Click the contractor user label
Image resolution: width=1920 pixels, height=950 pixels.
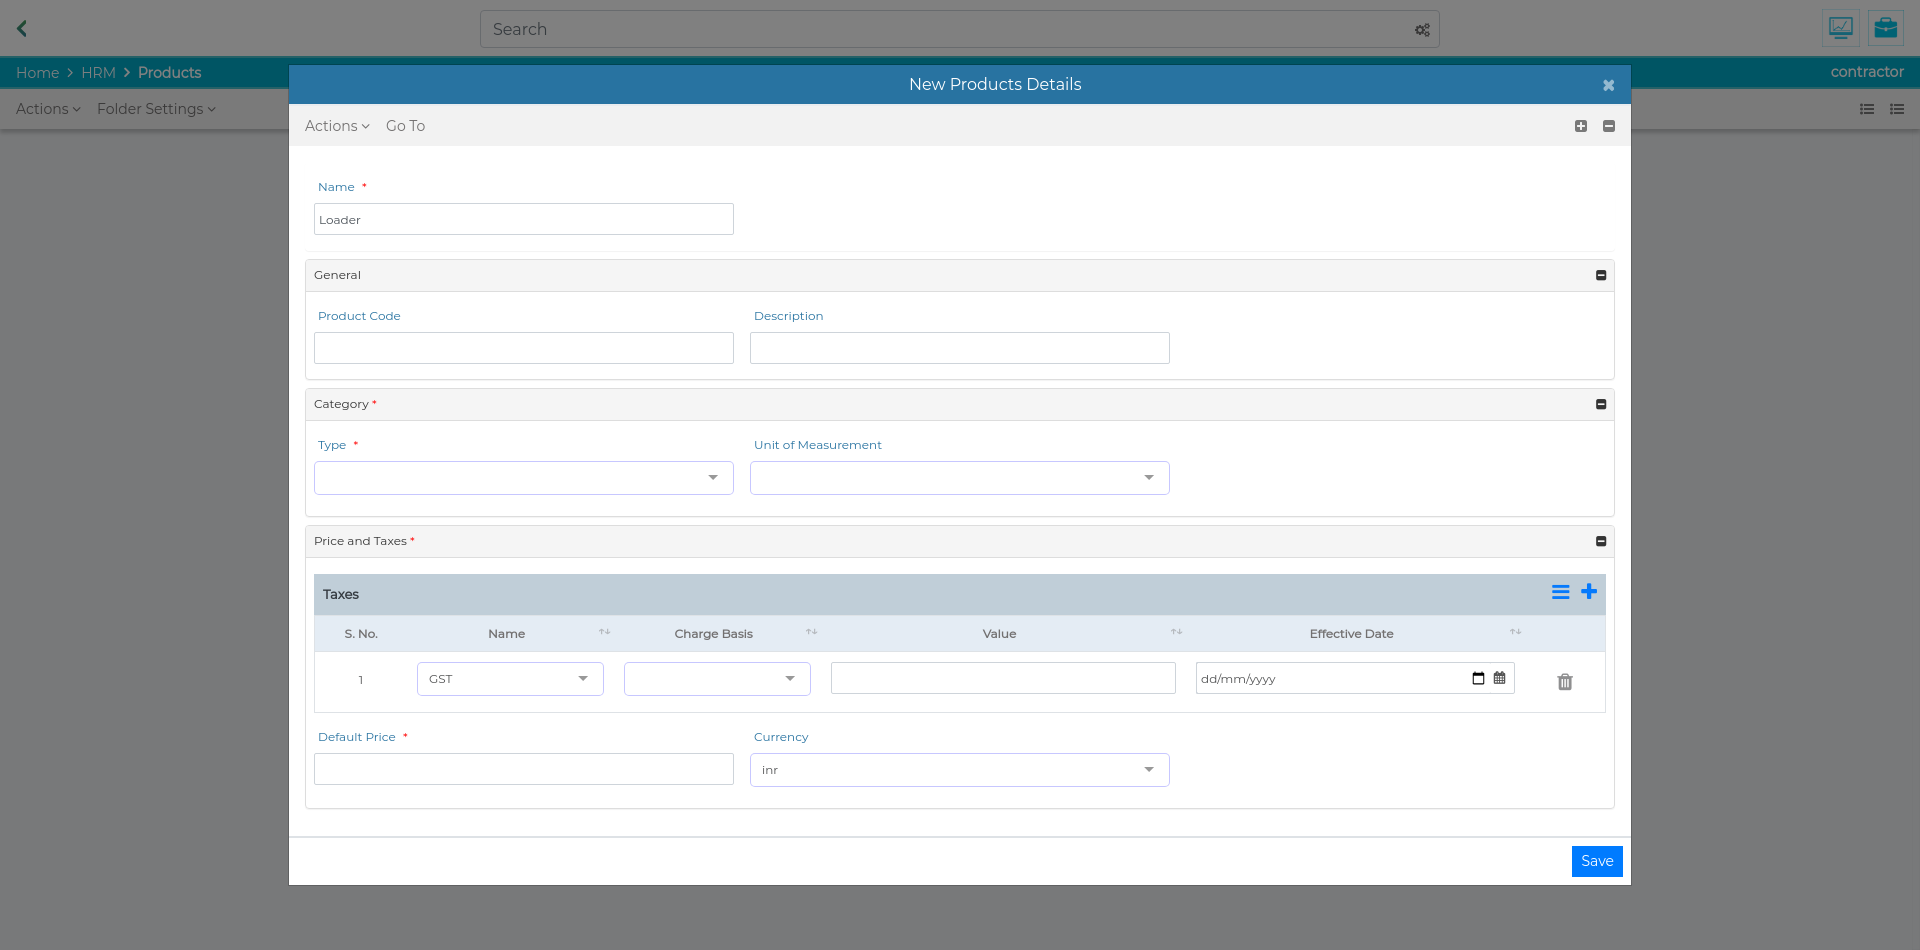(1867, 72)
